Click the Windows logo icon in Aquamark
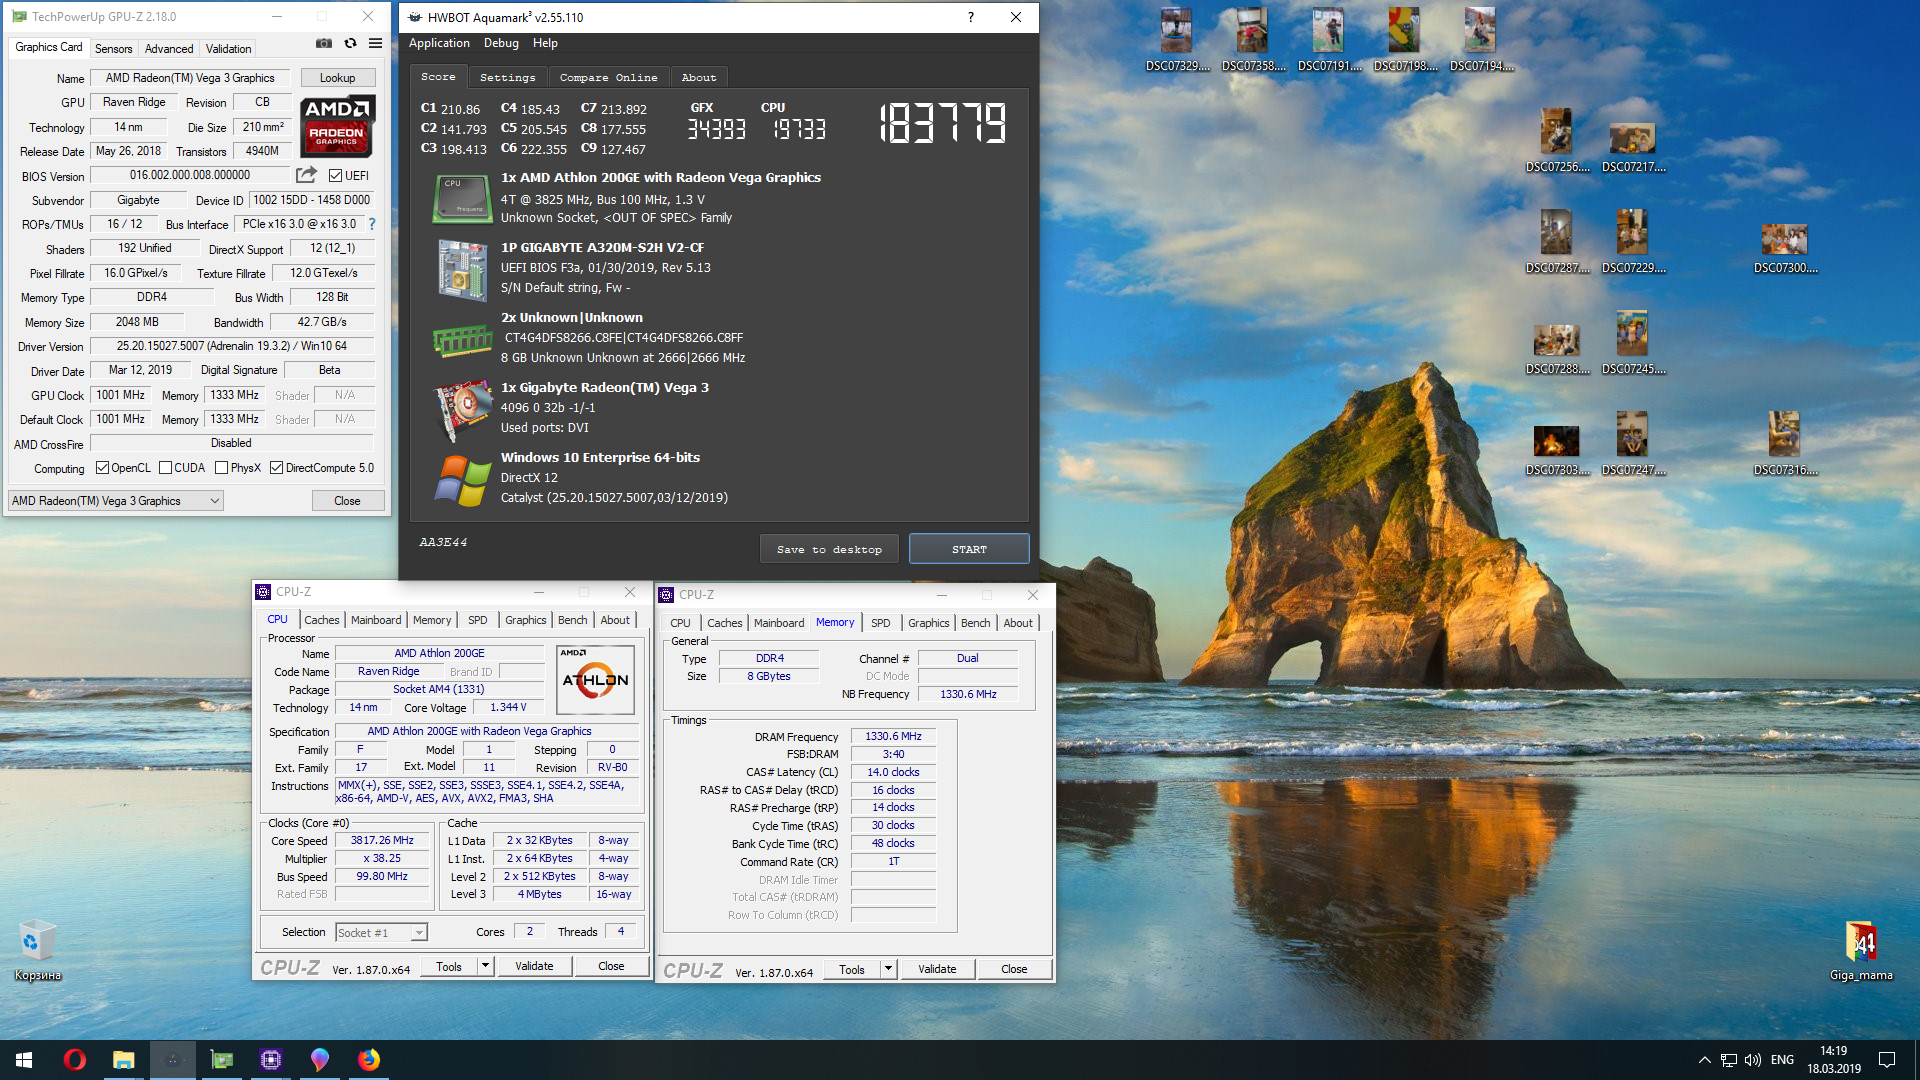 (x=462, y=480)
